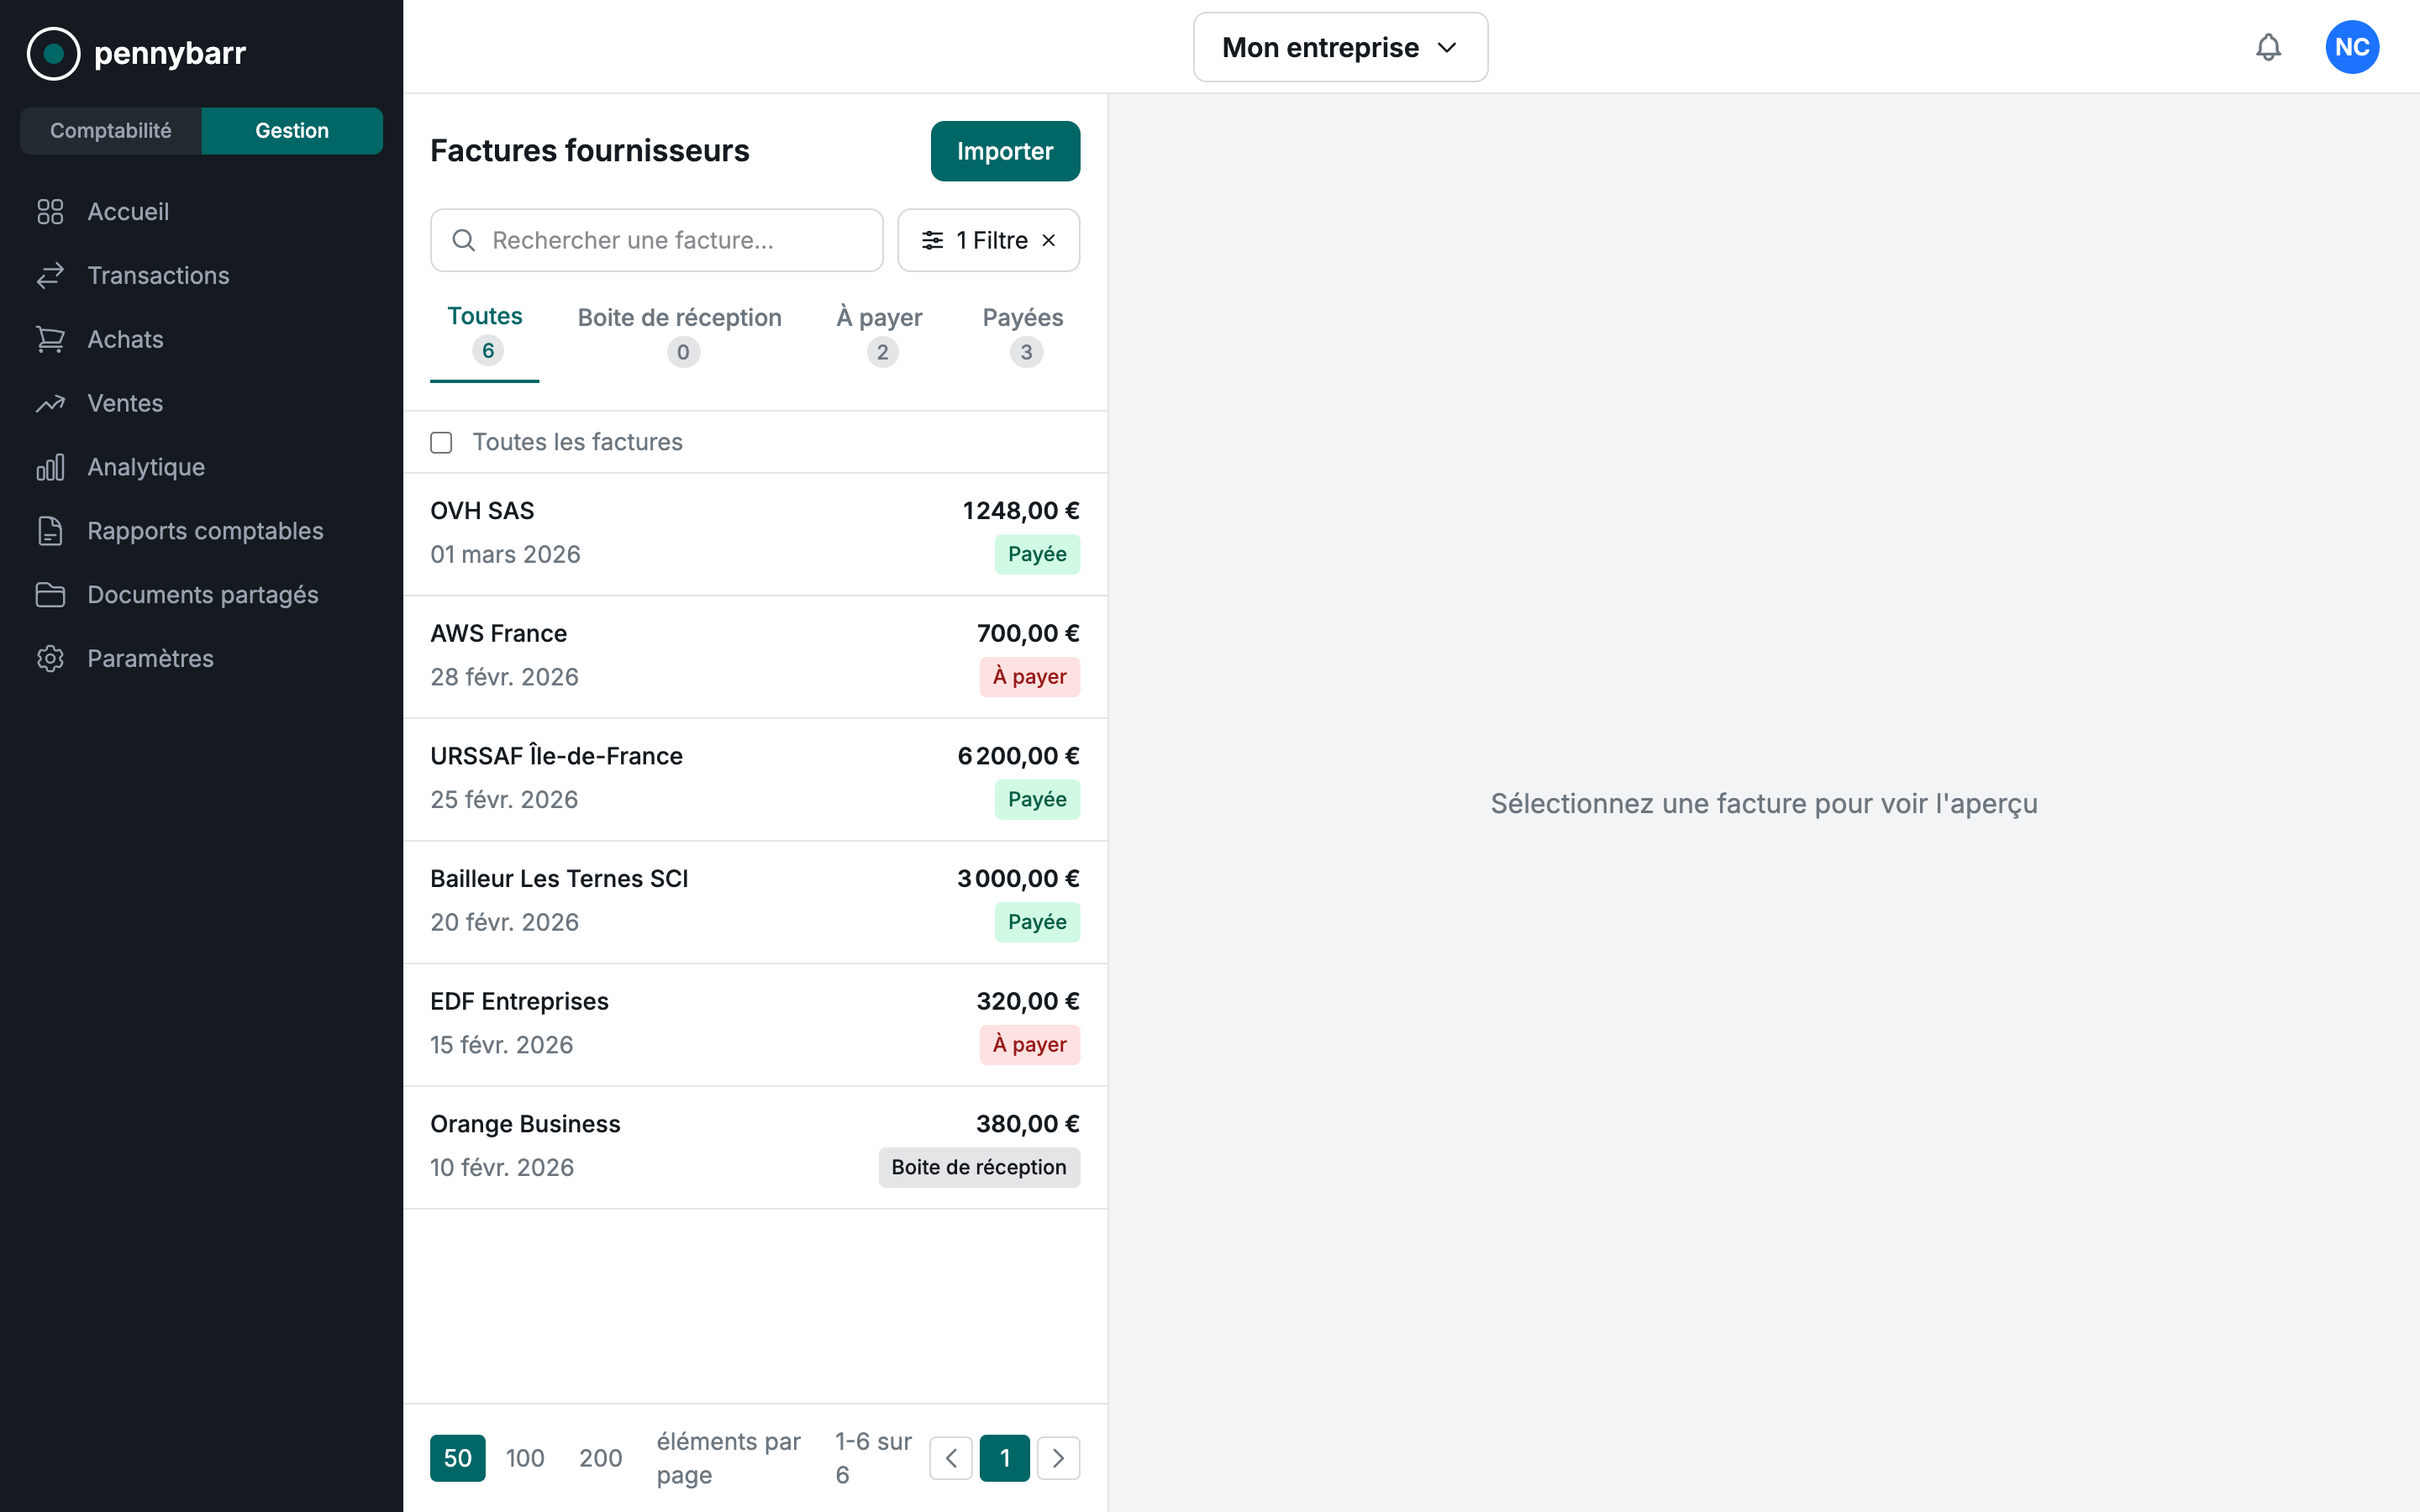Open the Achats shopping cart icon
The width and height of the screenshot is (2420, 1512).
(x=50, y=339)
